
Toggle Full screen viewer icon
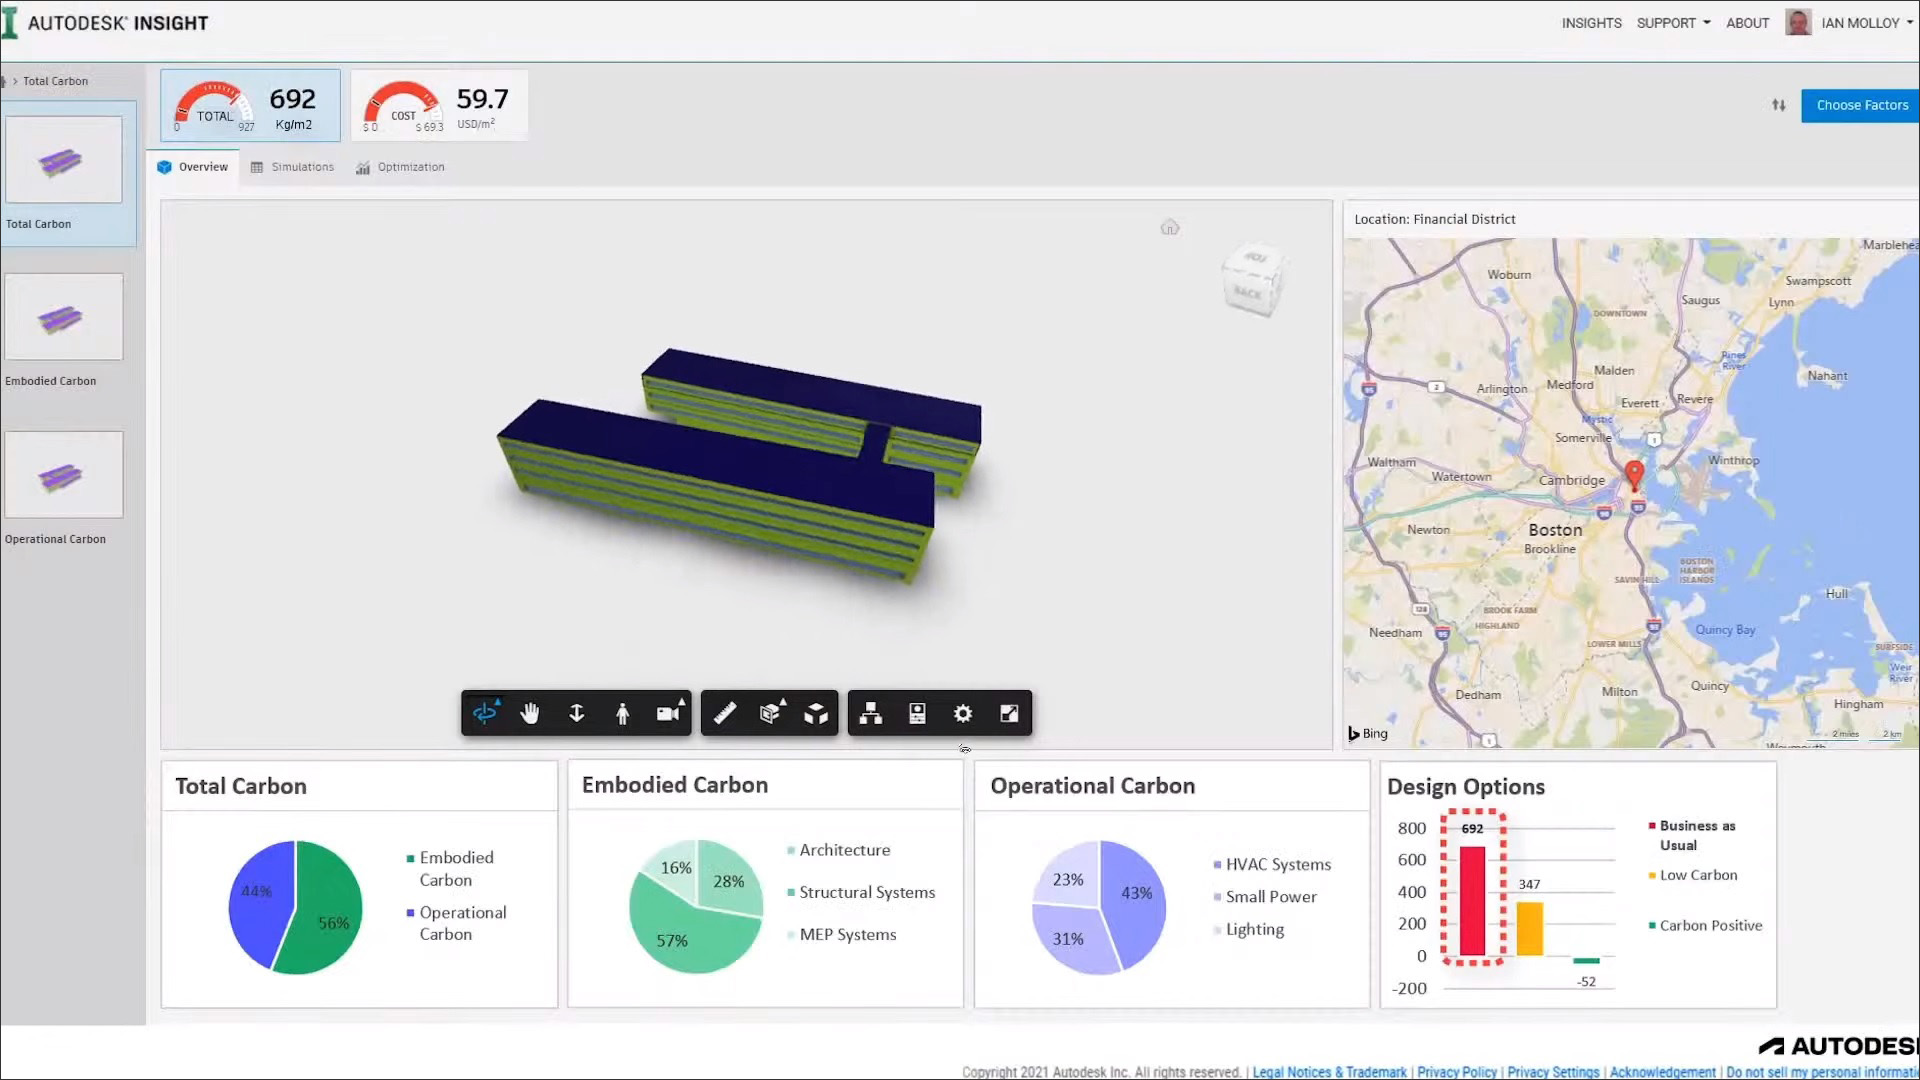1009,713
